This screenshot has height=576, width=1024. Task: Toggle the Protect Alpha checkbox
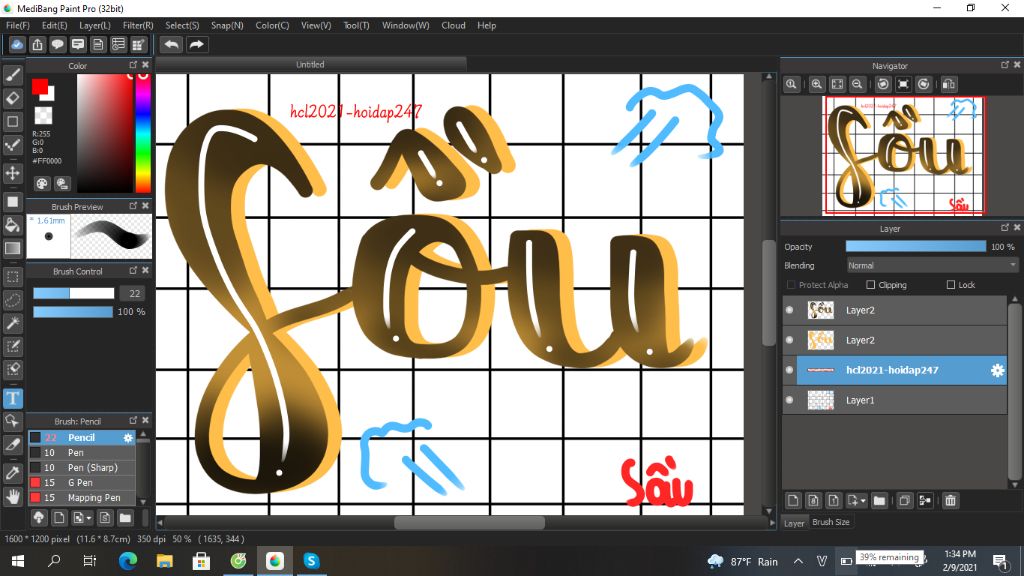tap(791, 285)
